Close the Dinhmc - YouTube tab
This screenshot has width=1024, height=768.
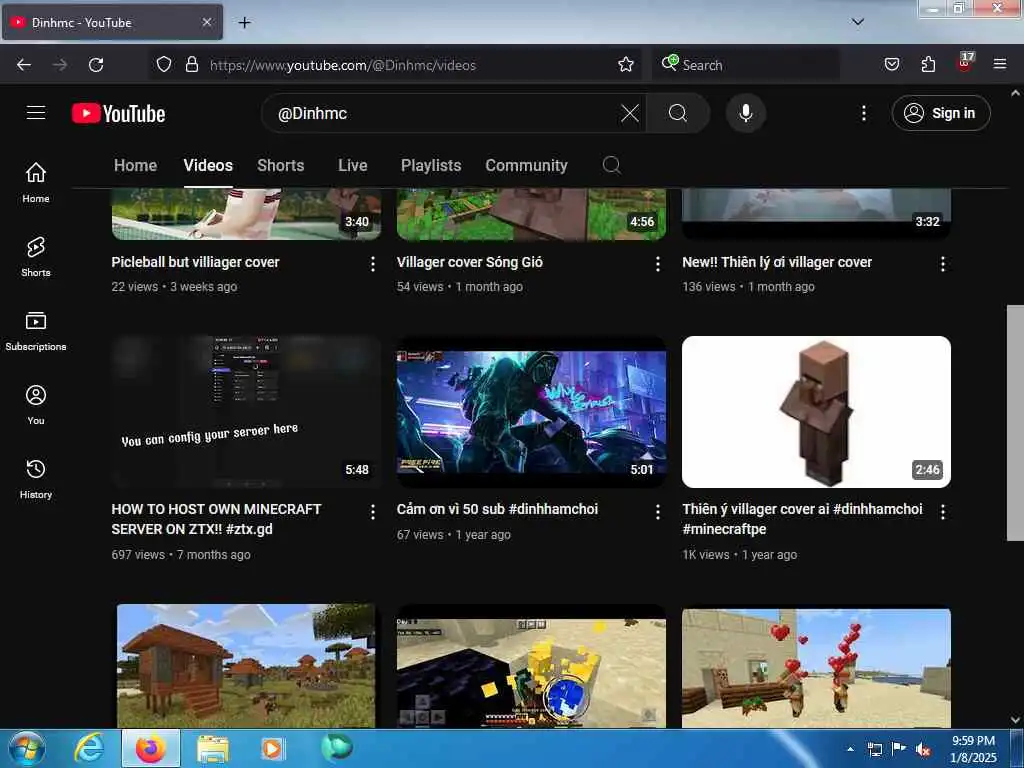tap(206, 22)
